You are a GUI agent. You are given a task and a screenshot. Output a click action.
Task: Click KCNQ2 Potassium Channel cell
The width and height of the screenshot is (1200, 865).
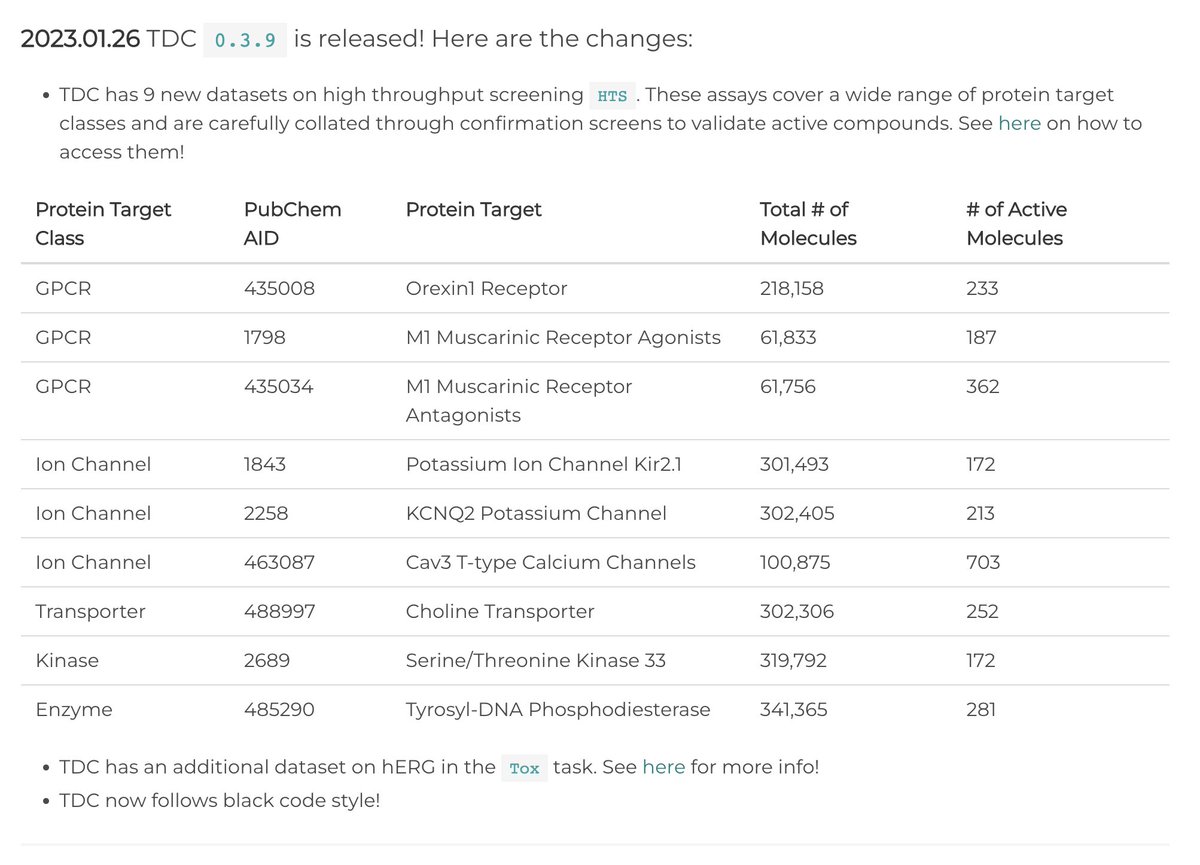click(536, 514)
